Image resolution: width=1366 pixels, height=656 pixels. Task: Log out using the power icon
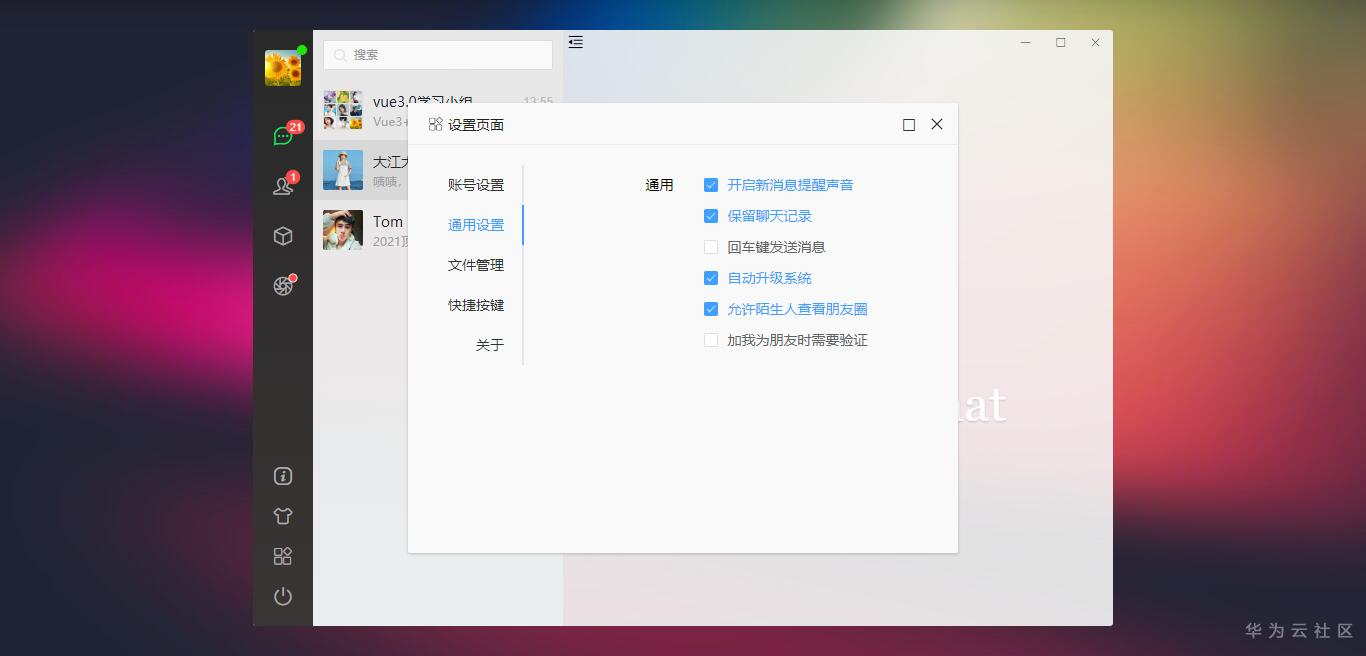[283, 596]
